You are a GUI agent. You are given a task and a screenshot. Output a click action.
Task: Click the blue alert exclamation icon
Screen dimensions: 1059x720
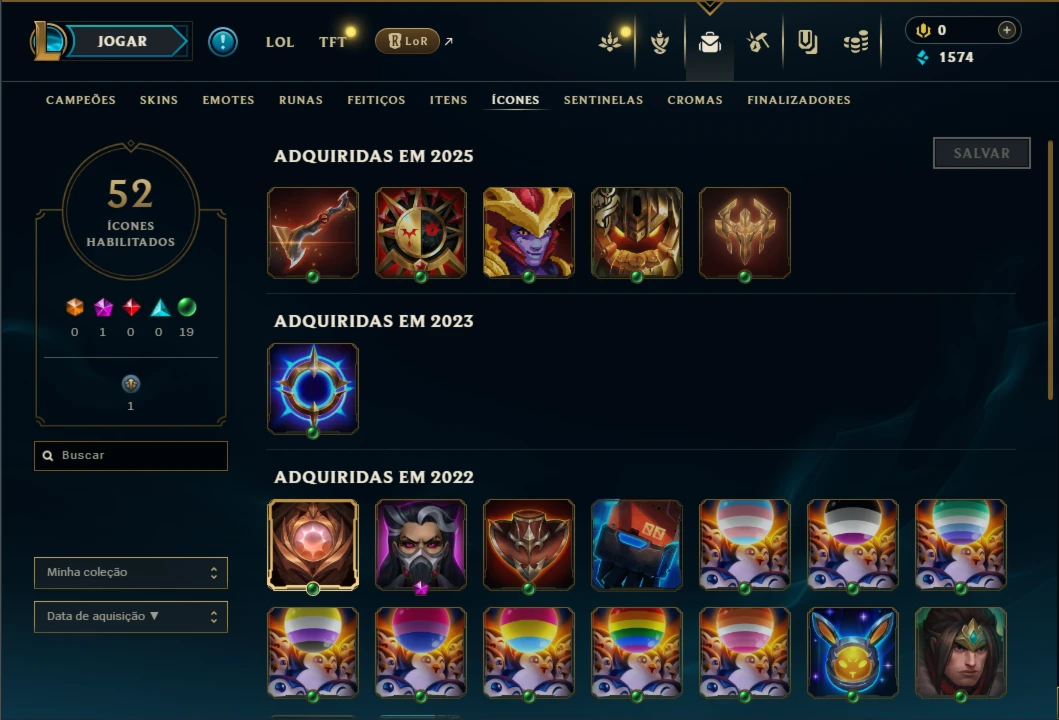click(222, 42)
